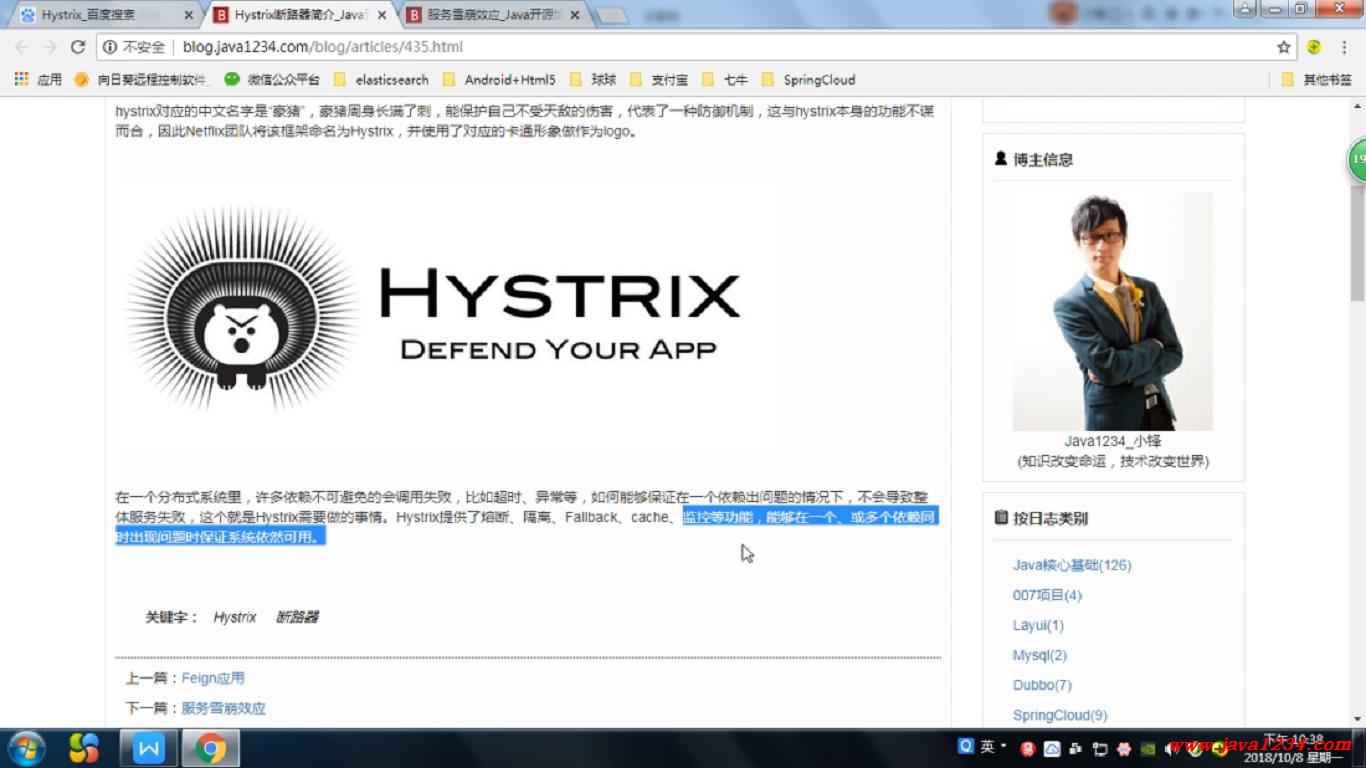This screenshot has height=768, width=1366.
Task: Open the green extension icon beside address bar
Action: [1314, 47]
